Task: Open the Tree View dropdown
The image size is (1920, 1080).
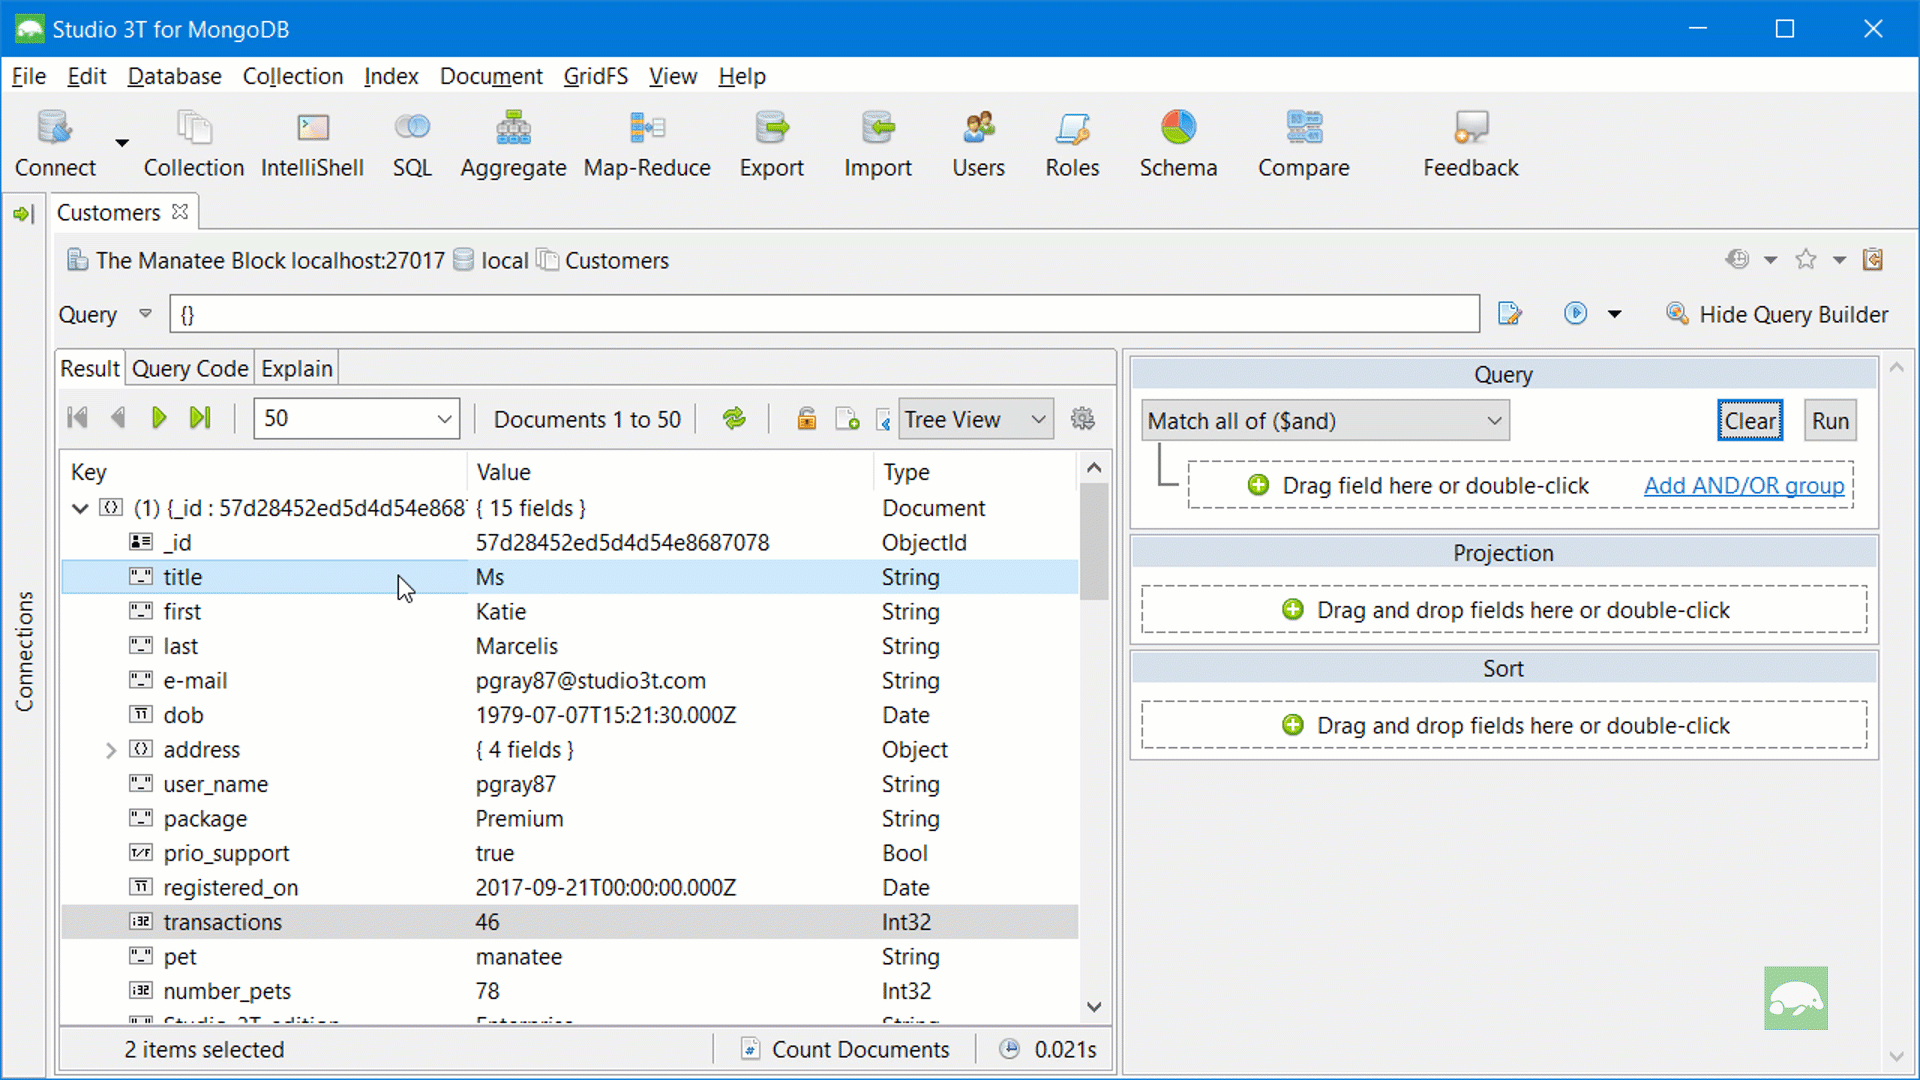Action: pyautogui.click(x=975, y=419)
